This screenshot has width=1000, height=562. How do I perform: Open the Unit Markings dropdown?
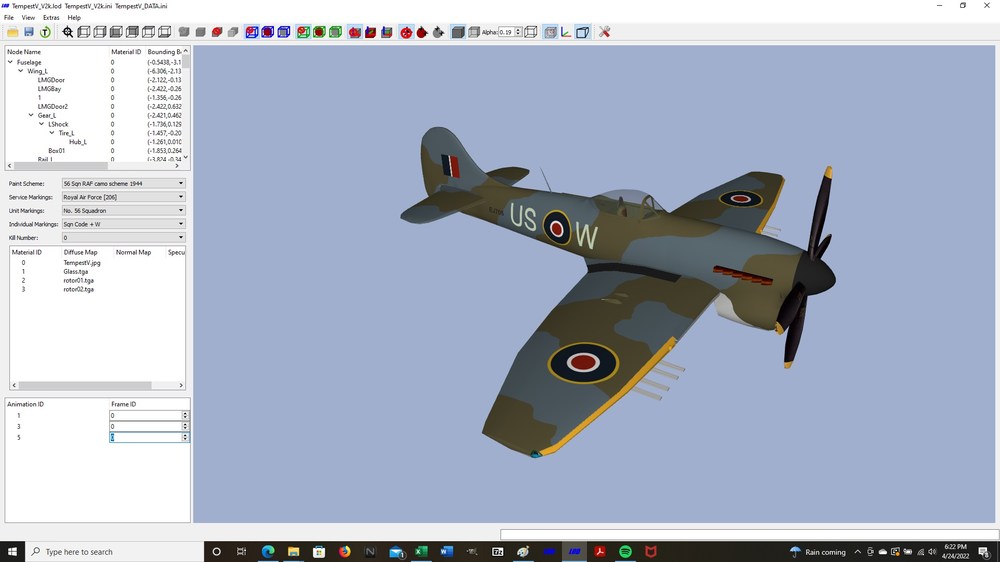(124, 211)
